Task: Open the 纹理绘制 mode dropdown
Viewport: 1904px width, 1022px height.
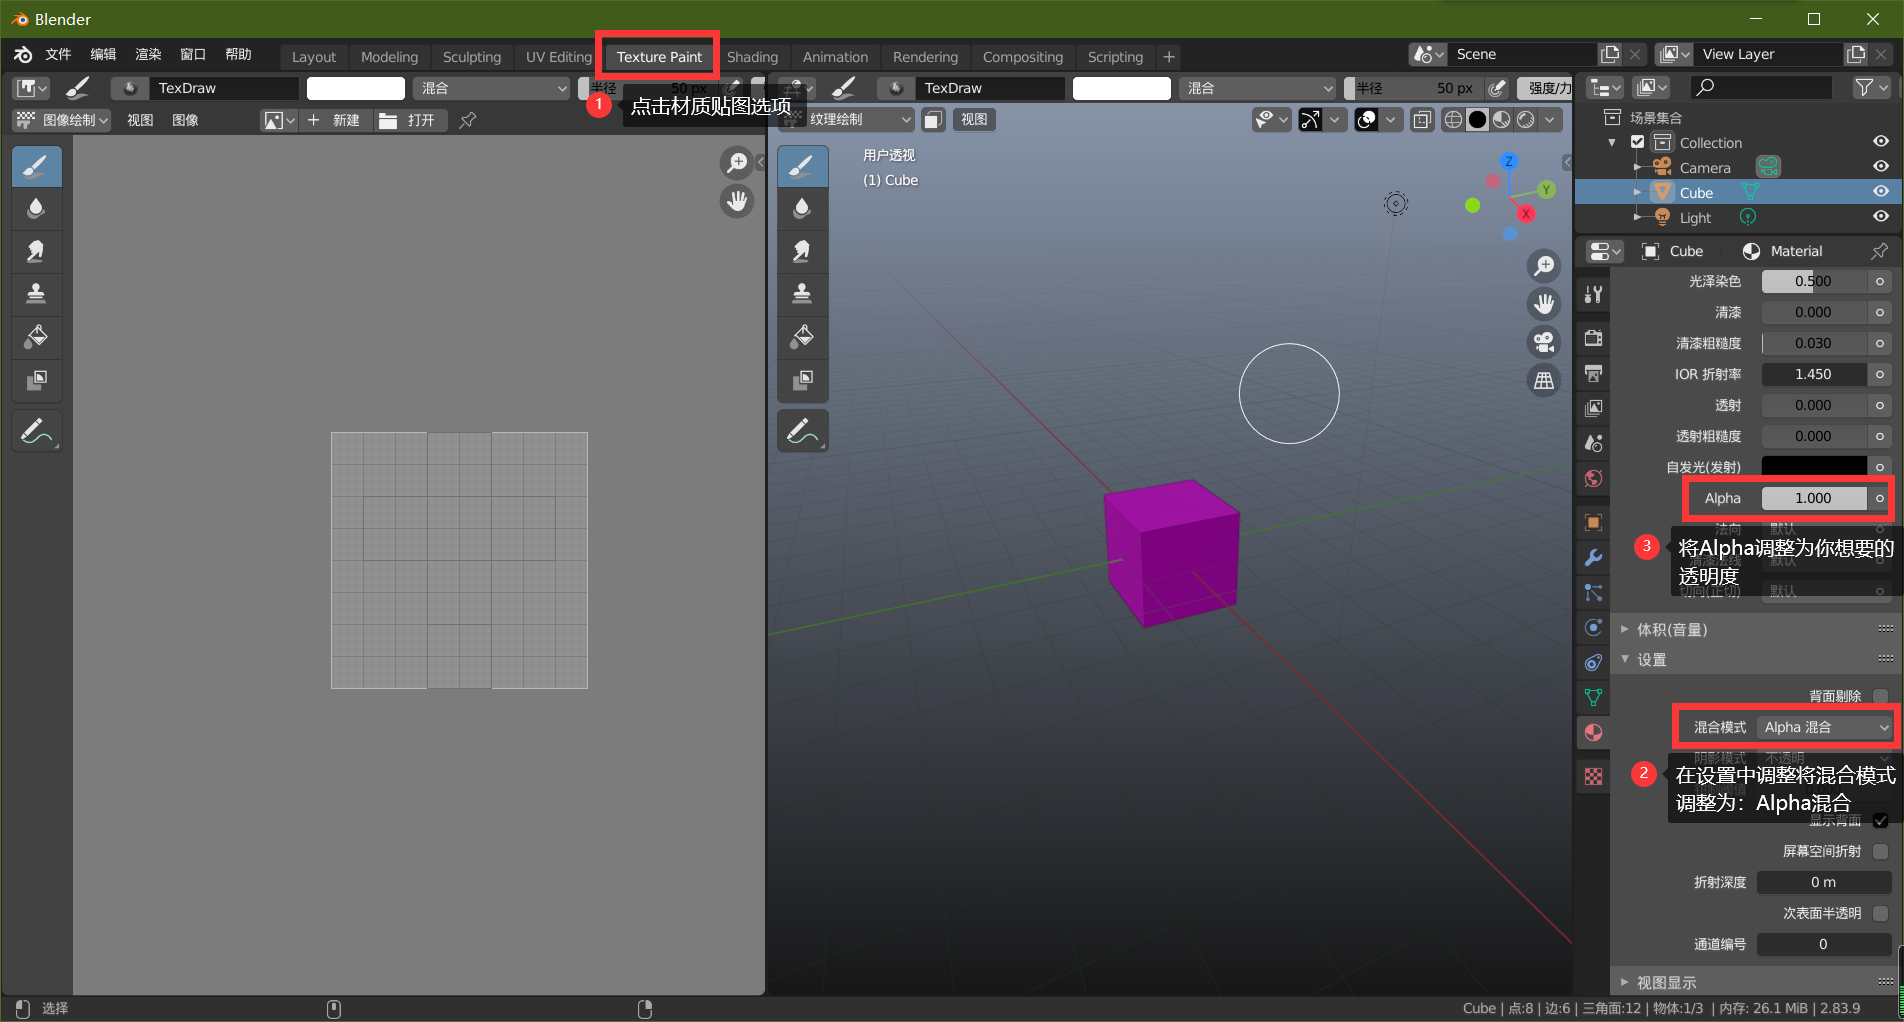Action: tap(847, 119)
